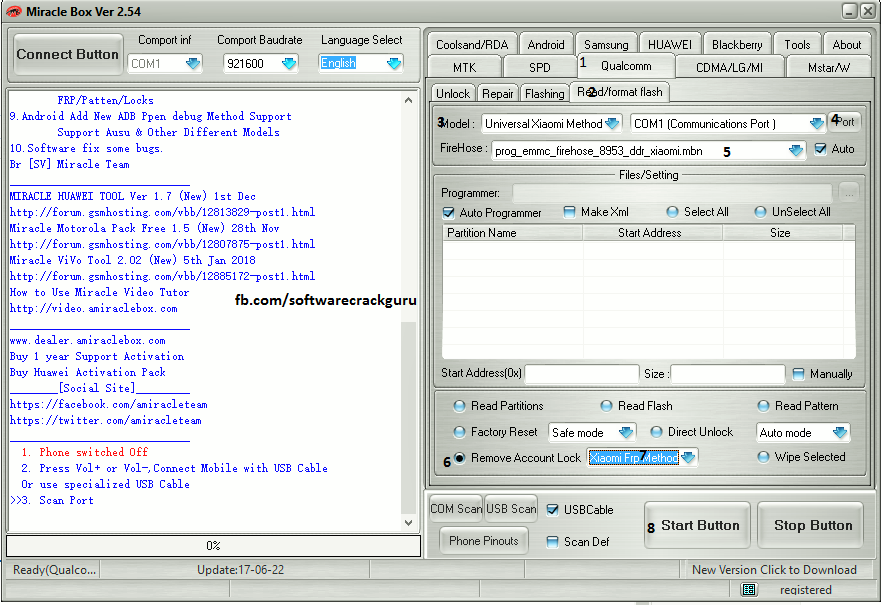Select the Read Flash option
Viewport: 881px width, 605px height.
606,406
